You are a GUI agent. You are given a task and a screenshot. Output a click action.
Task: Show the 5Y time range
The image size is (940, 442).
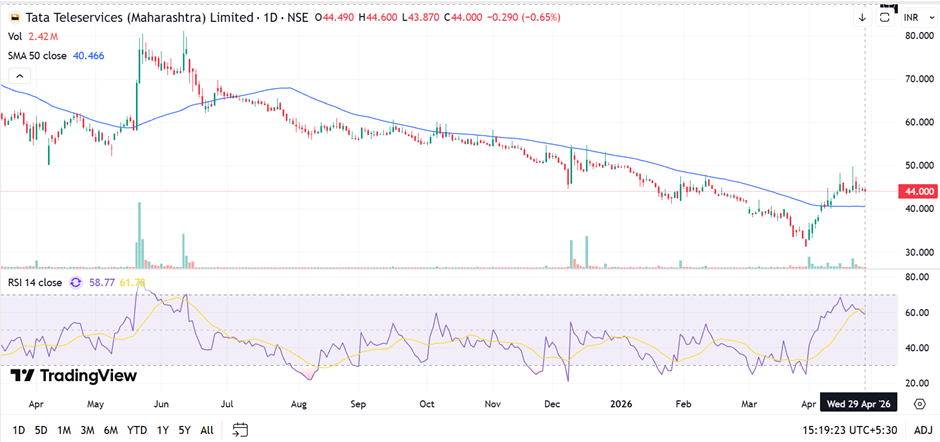click(185, 430)
